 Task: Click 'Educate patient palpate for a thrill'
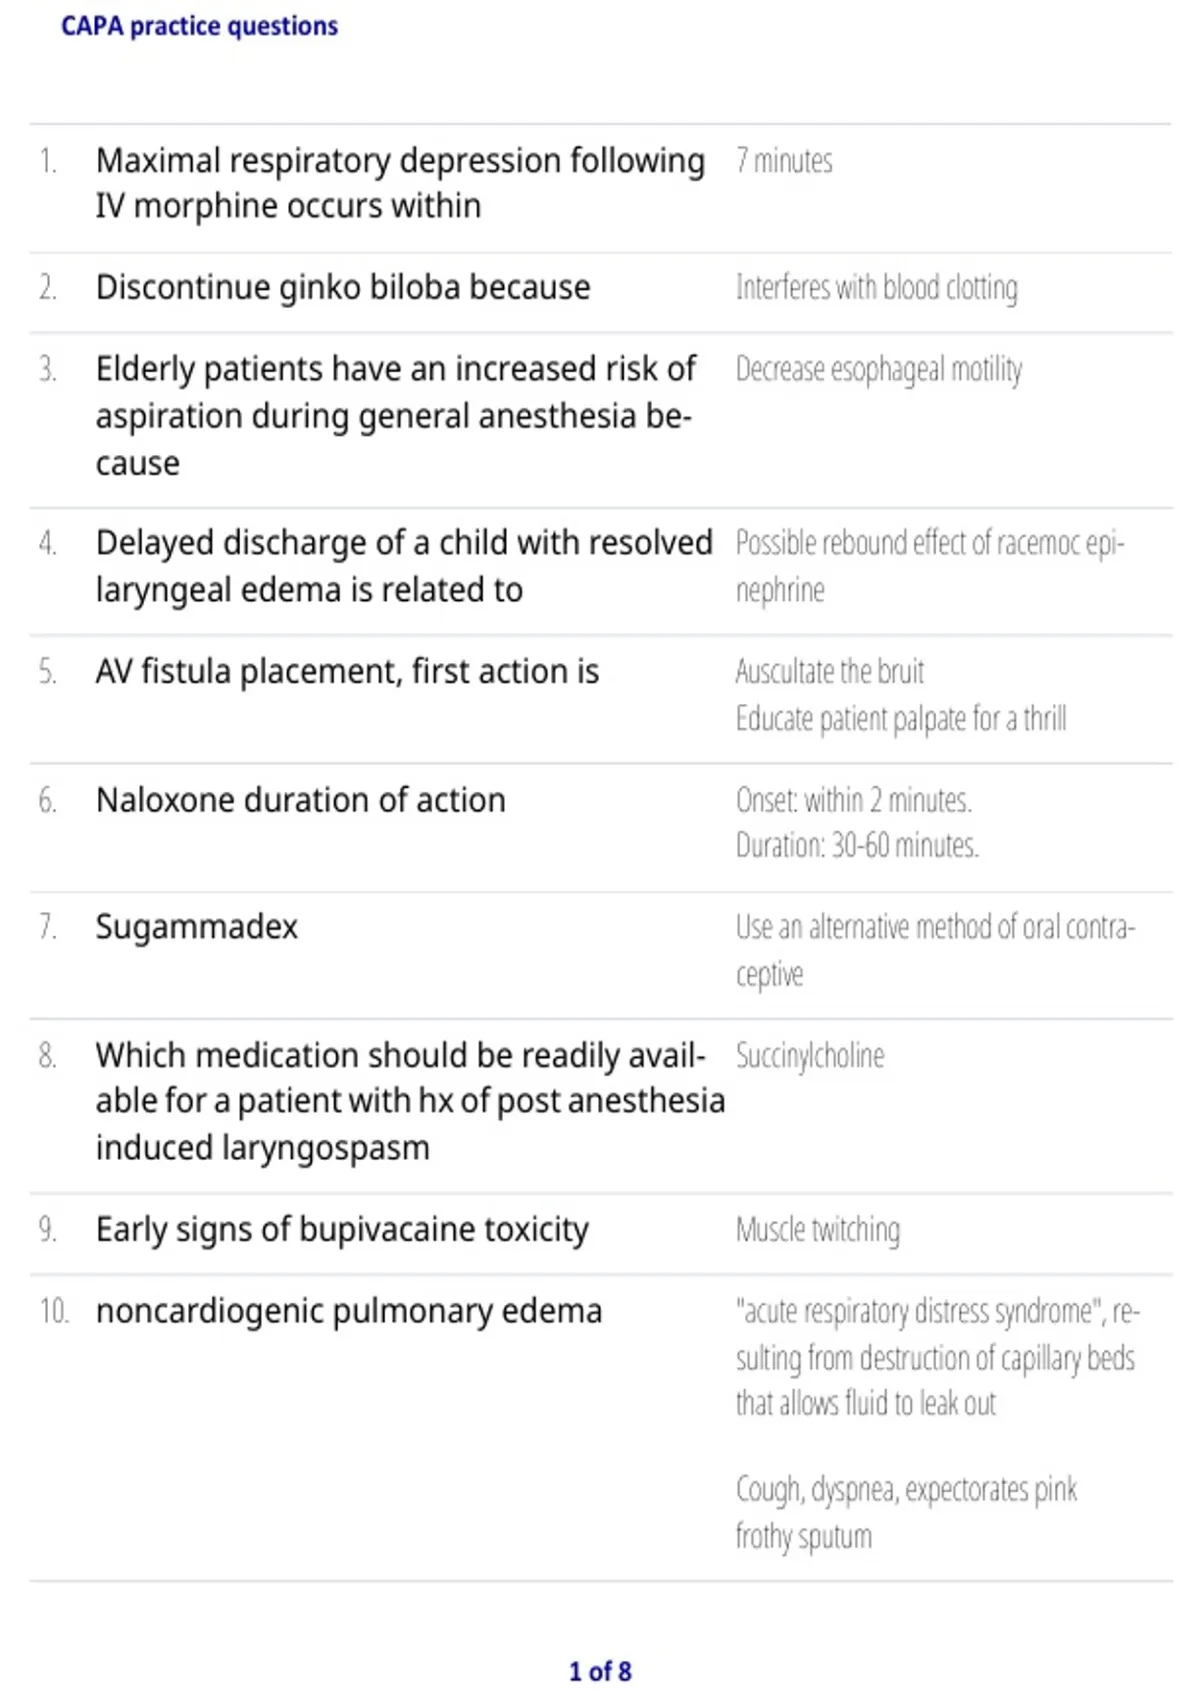click(x=901, y=719)
